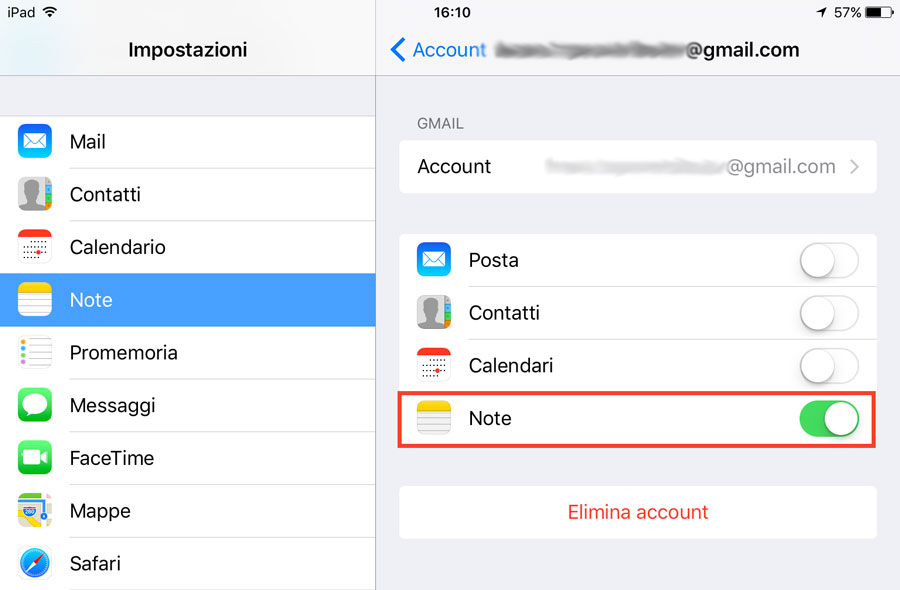
Task: Open Messaggi settings via its icon
Action: pyautogui.click(x=34, y=405)
